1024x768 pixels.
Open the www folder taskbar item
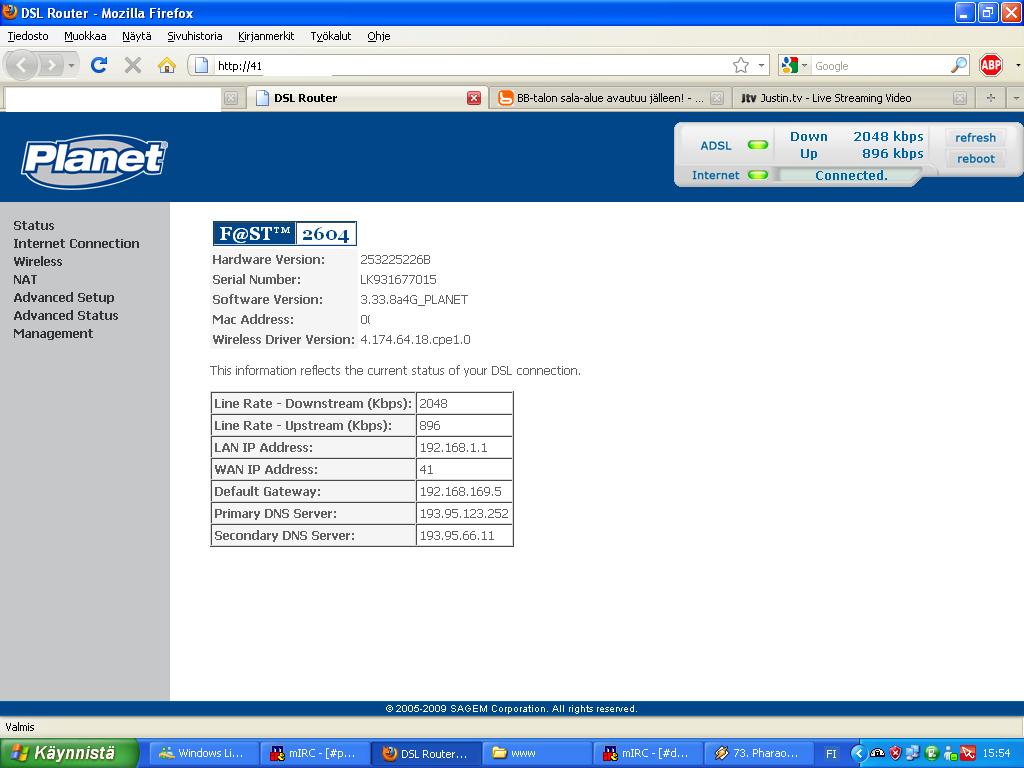tap(537, 754)
